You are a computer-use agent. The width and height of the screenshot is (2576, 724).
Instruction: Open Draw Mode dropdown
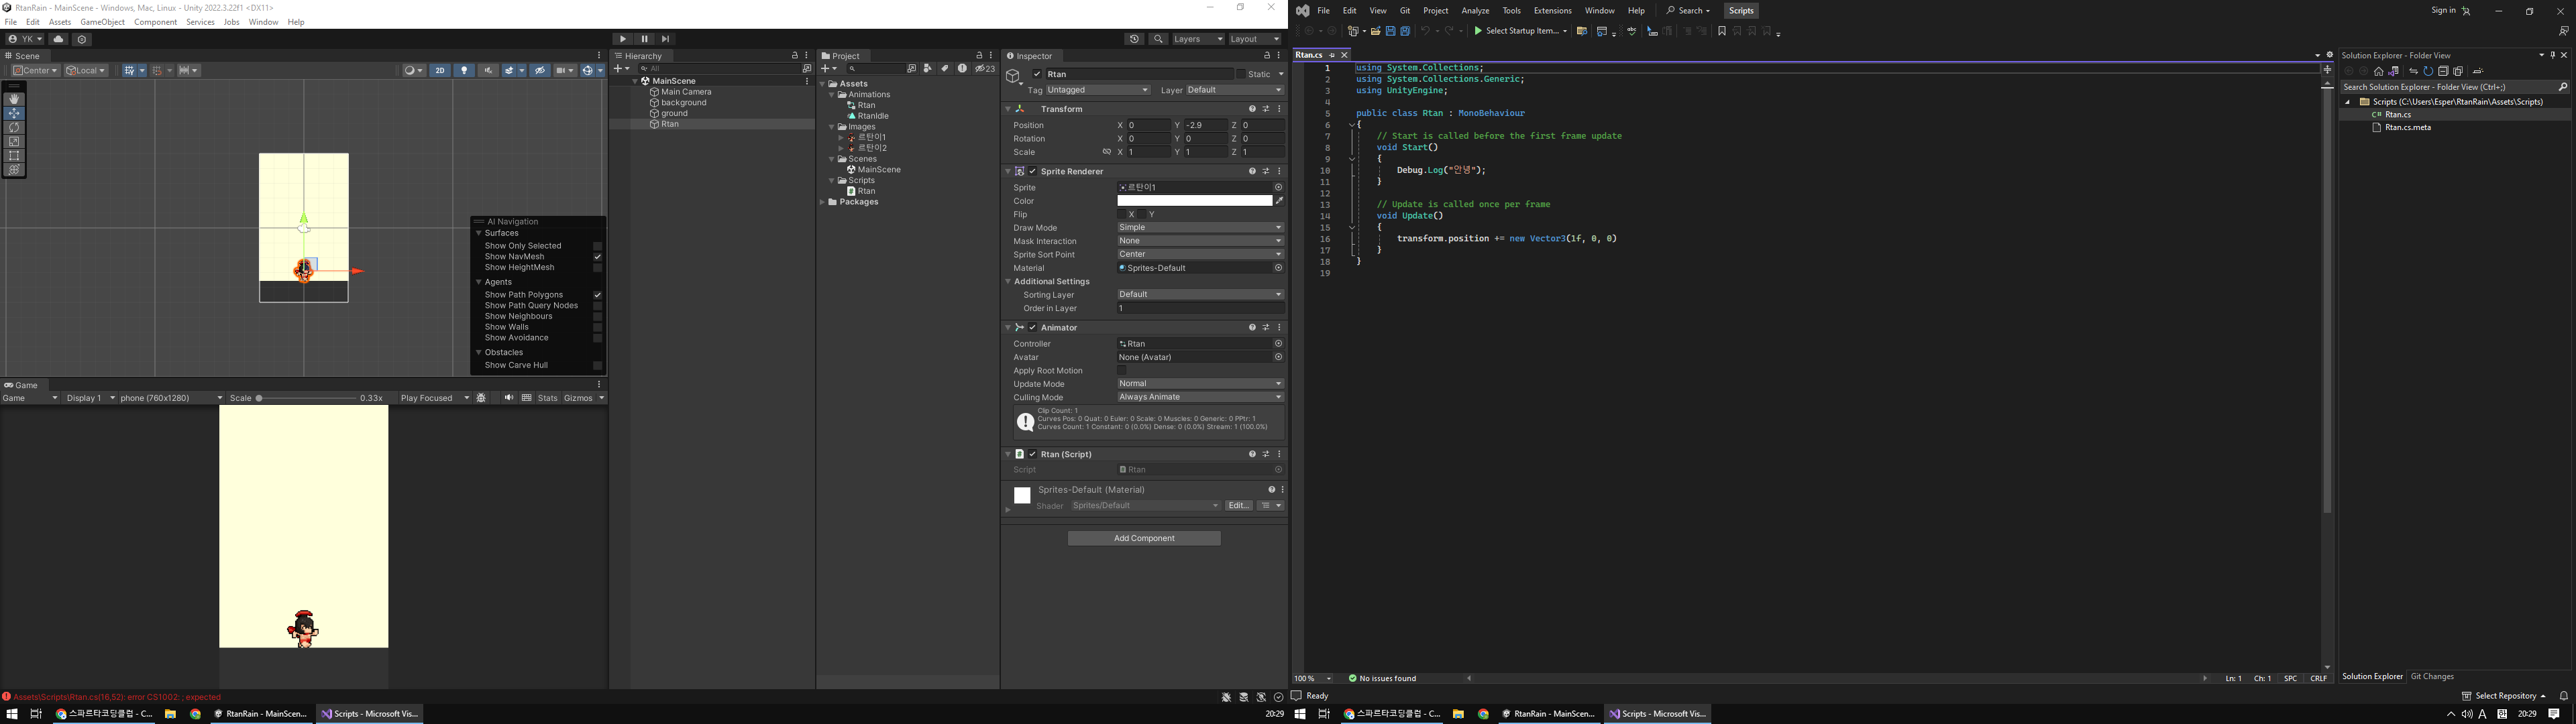(1201, 228)
